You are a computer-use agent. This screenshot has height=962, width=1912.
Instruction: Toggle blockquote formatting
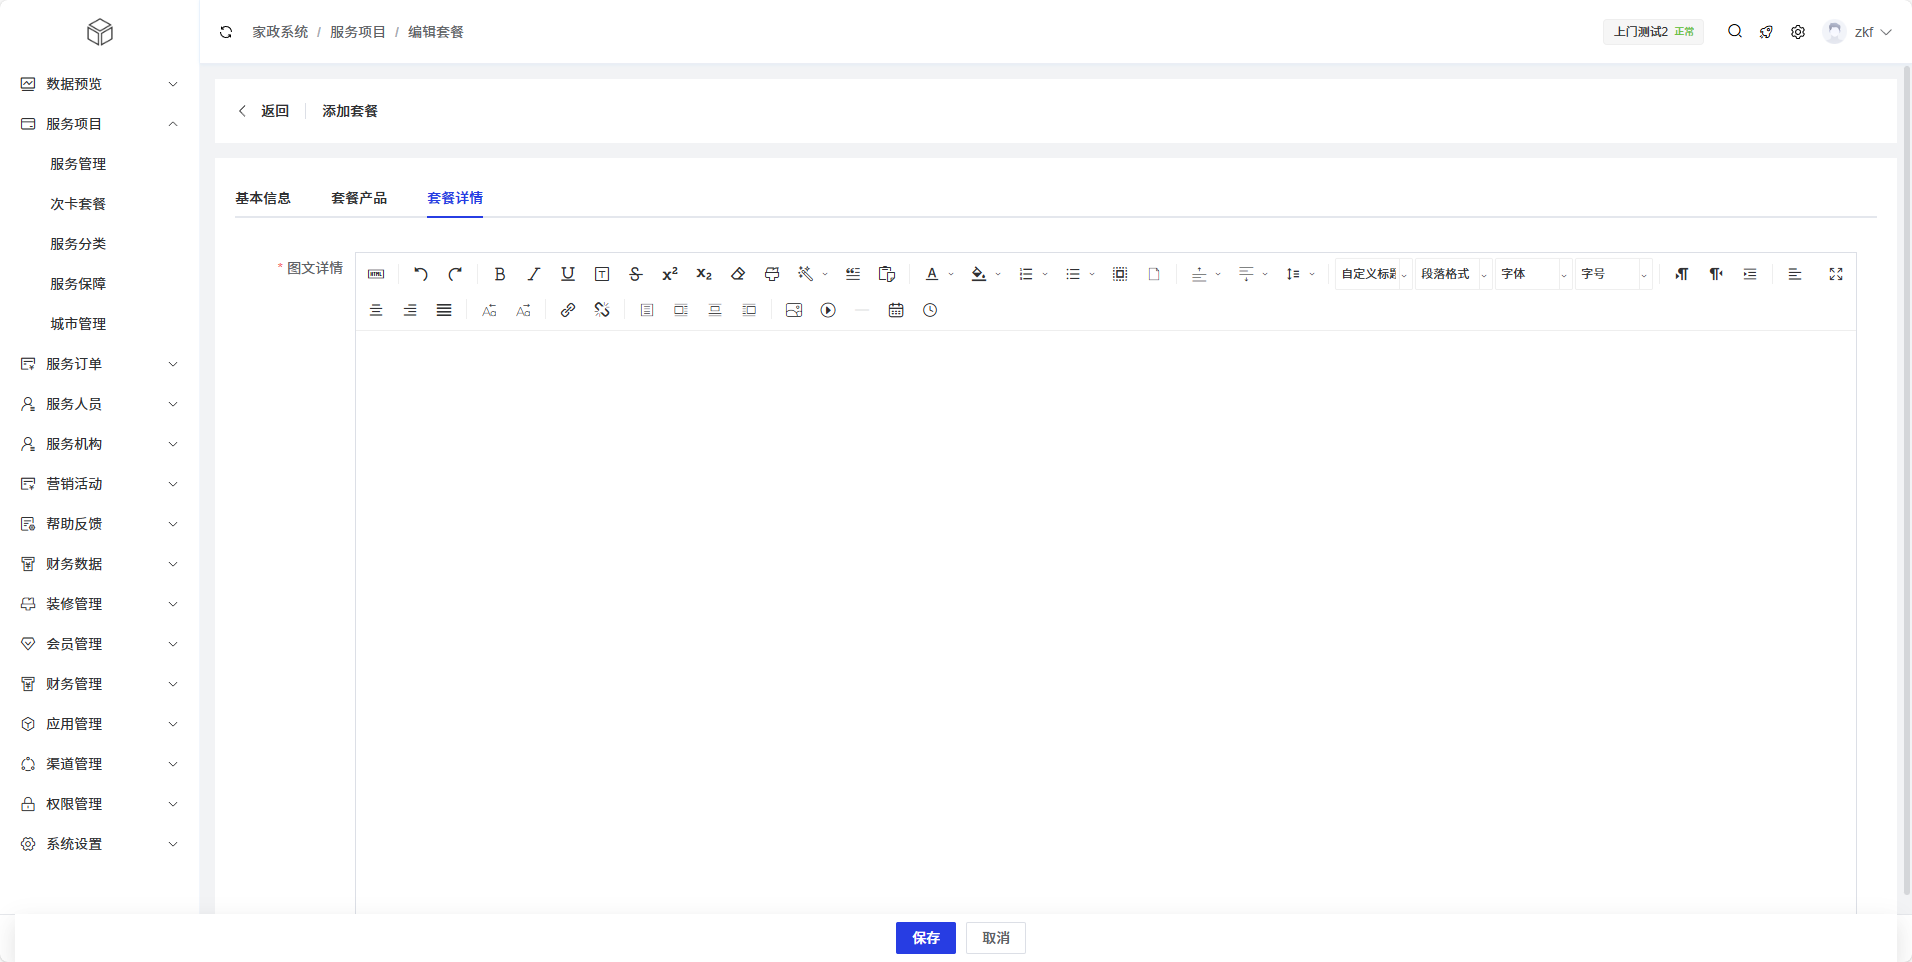(853, 274)
